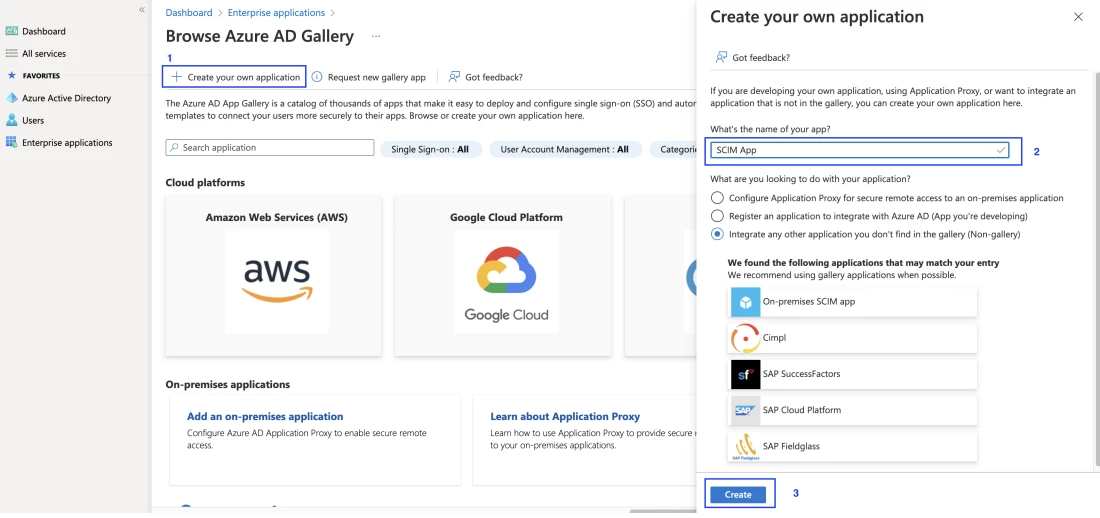Screen dimensions: 1100x518
Task: Open Add an on-premises application link
Action: (265, 416)
